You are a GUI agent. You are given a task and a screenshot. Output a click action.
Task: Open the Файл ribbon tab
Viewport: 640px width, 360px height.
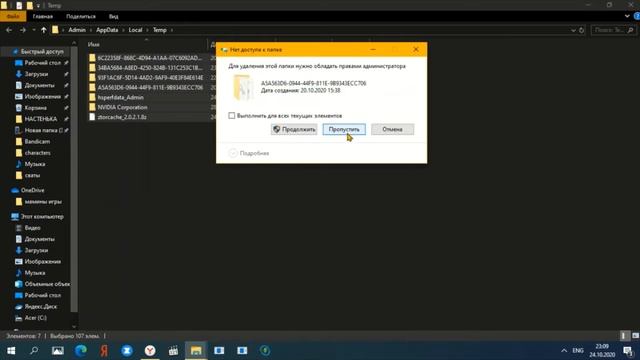tap(13, 16)
